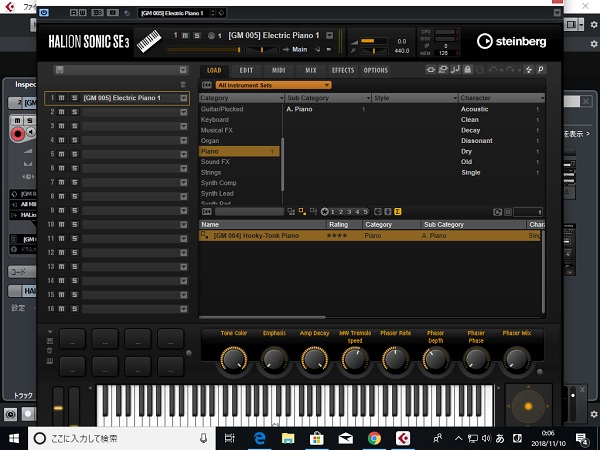Toggle the record enable button in Inspector
The image size is (600, 450).
[17, 134]
